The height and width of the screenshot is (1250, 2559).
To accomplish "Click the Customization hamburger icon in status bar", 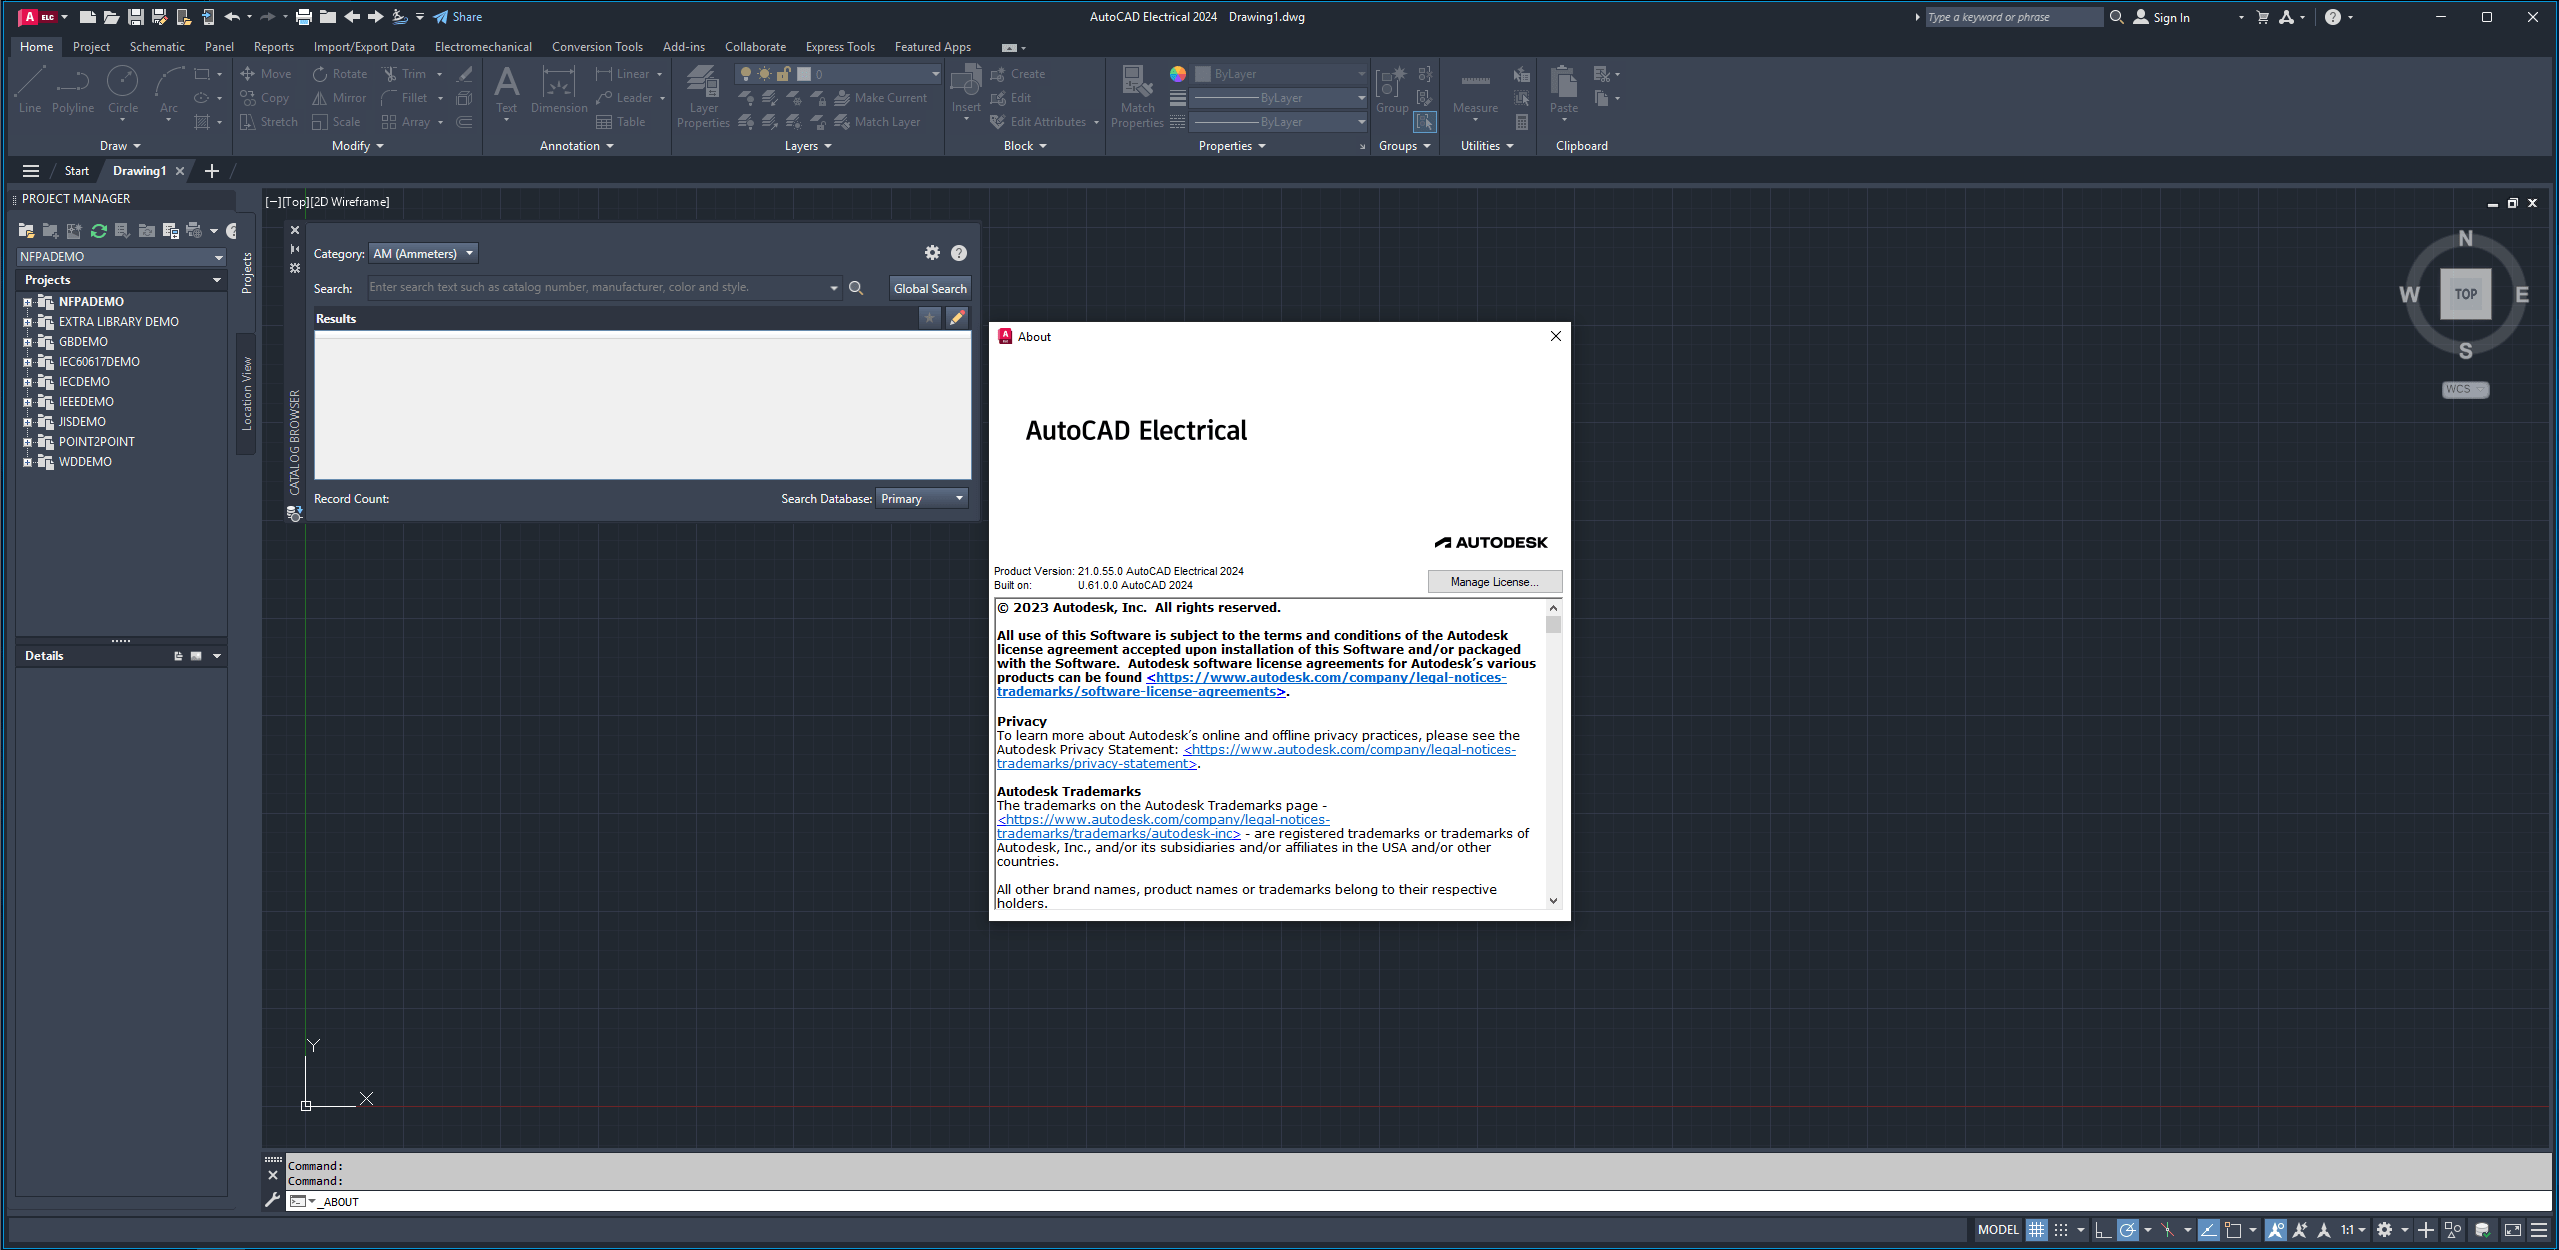I will tap(2538, 1230).
